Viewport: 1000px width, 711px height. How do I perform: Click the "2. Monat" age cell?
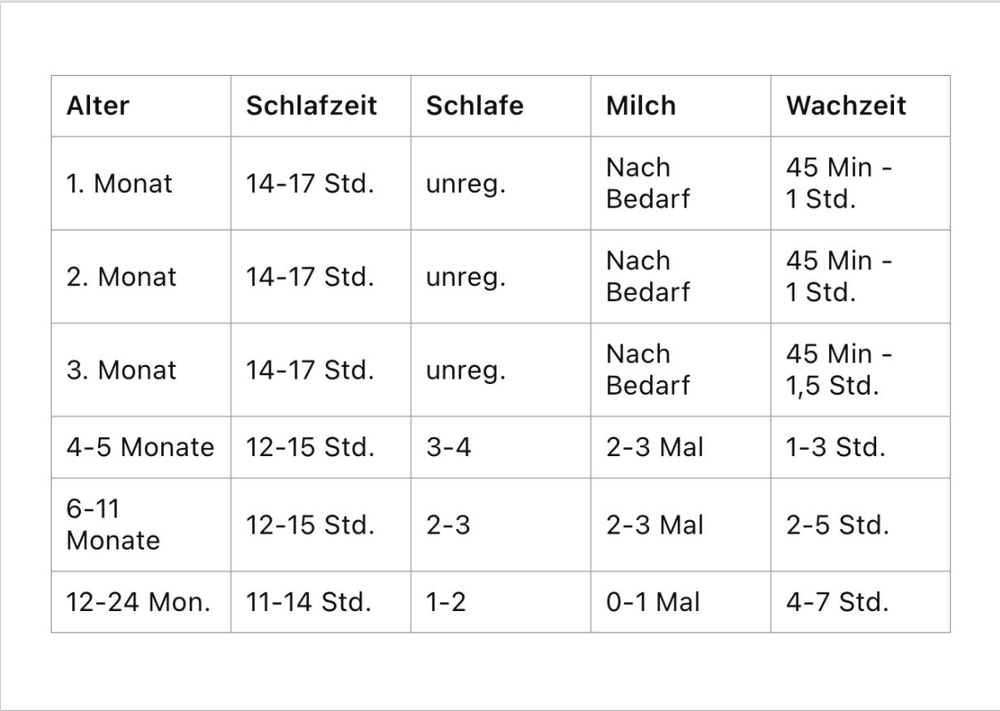(121, 277)
